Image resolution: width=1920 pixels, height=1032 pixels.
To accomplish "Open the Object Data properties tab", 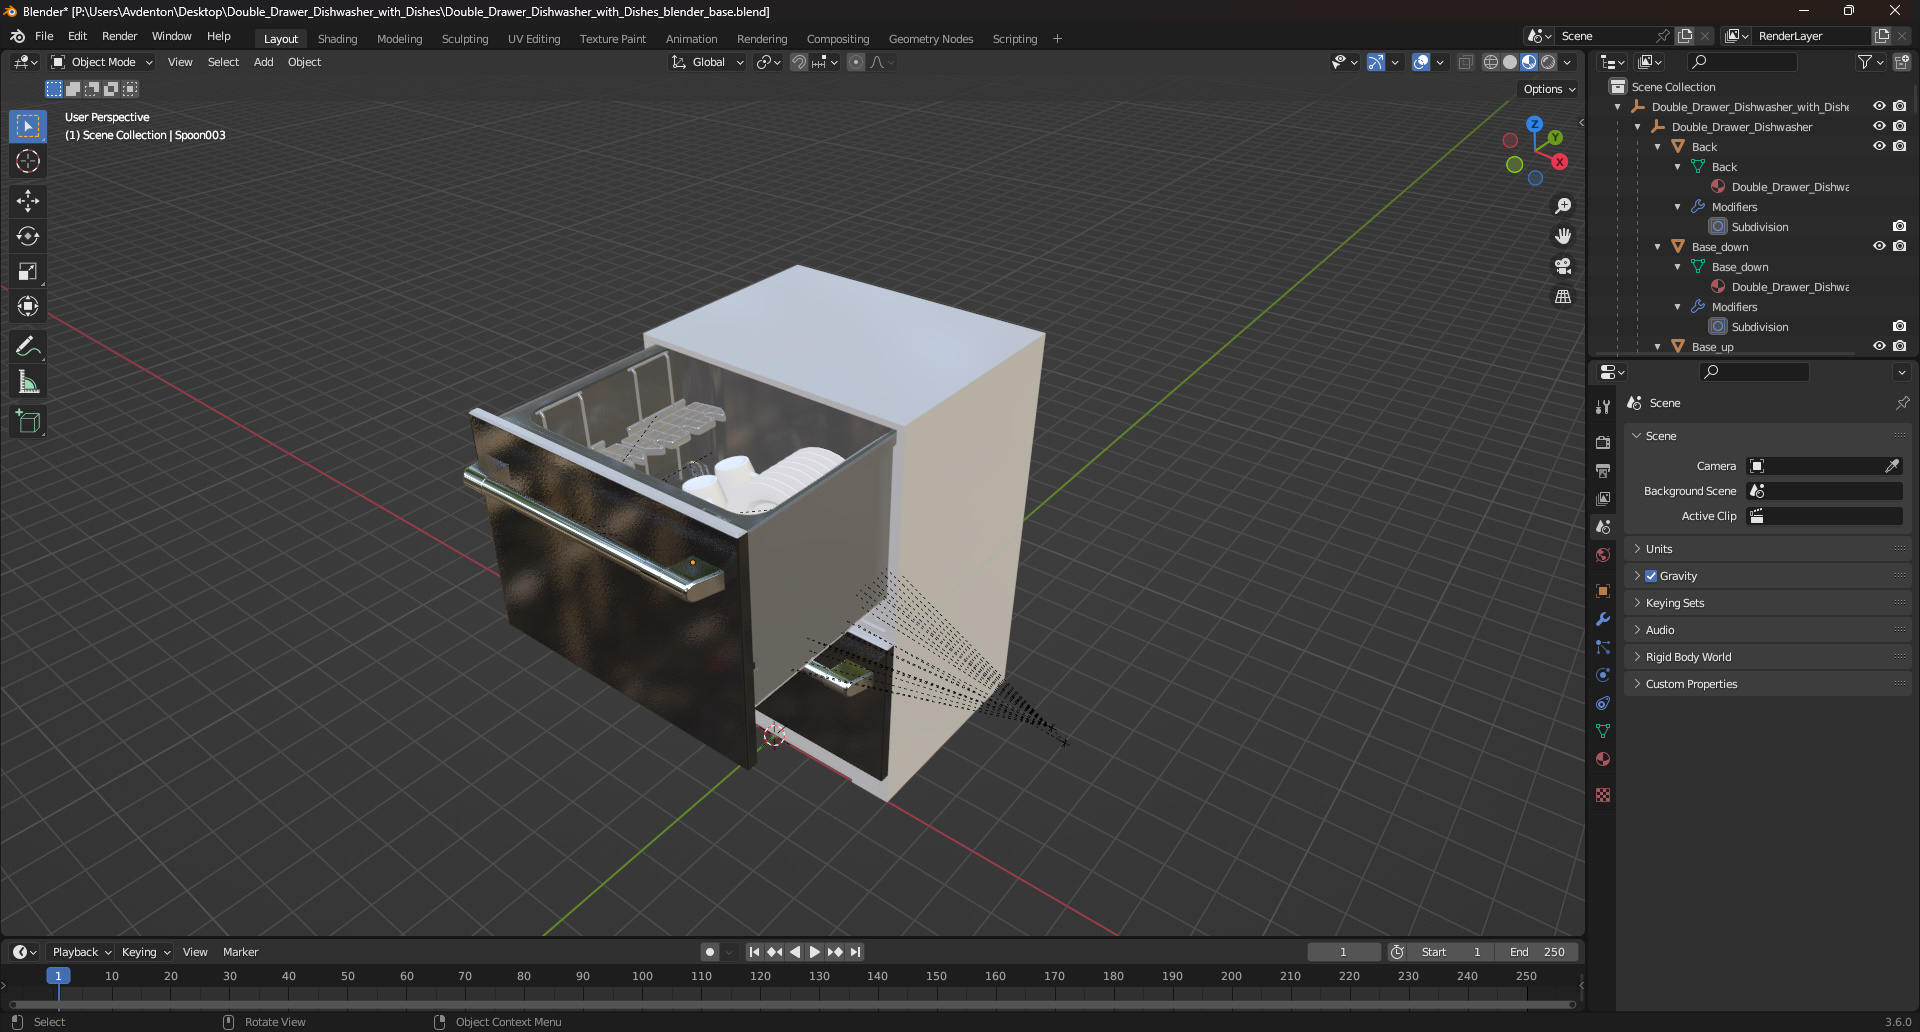I will coord(1603,731).
